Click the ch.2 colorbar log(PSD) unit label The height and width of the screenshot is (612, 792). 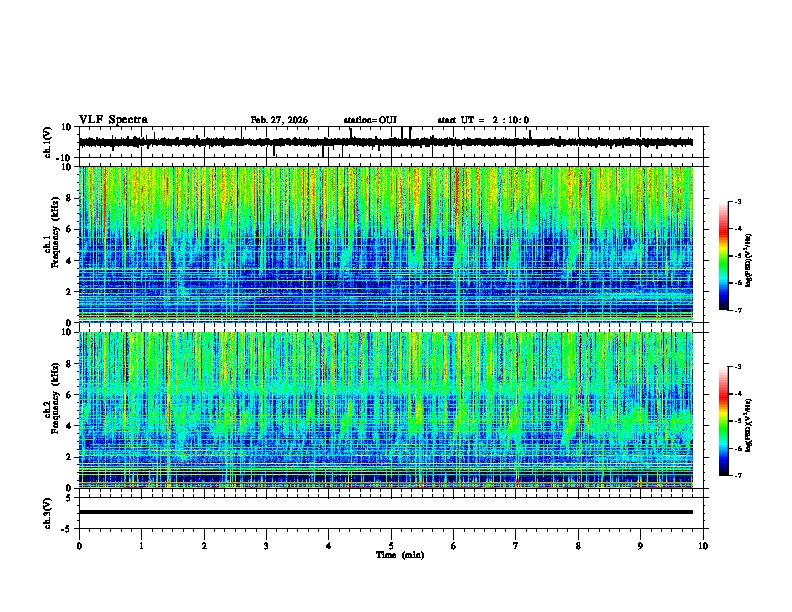click(749, 425)
